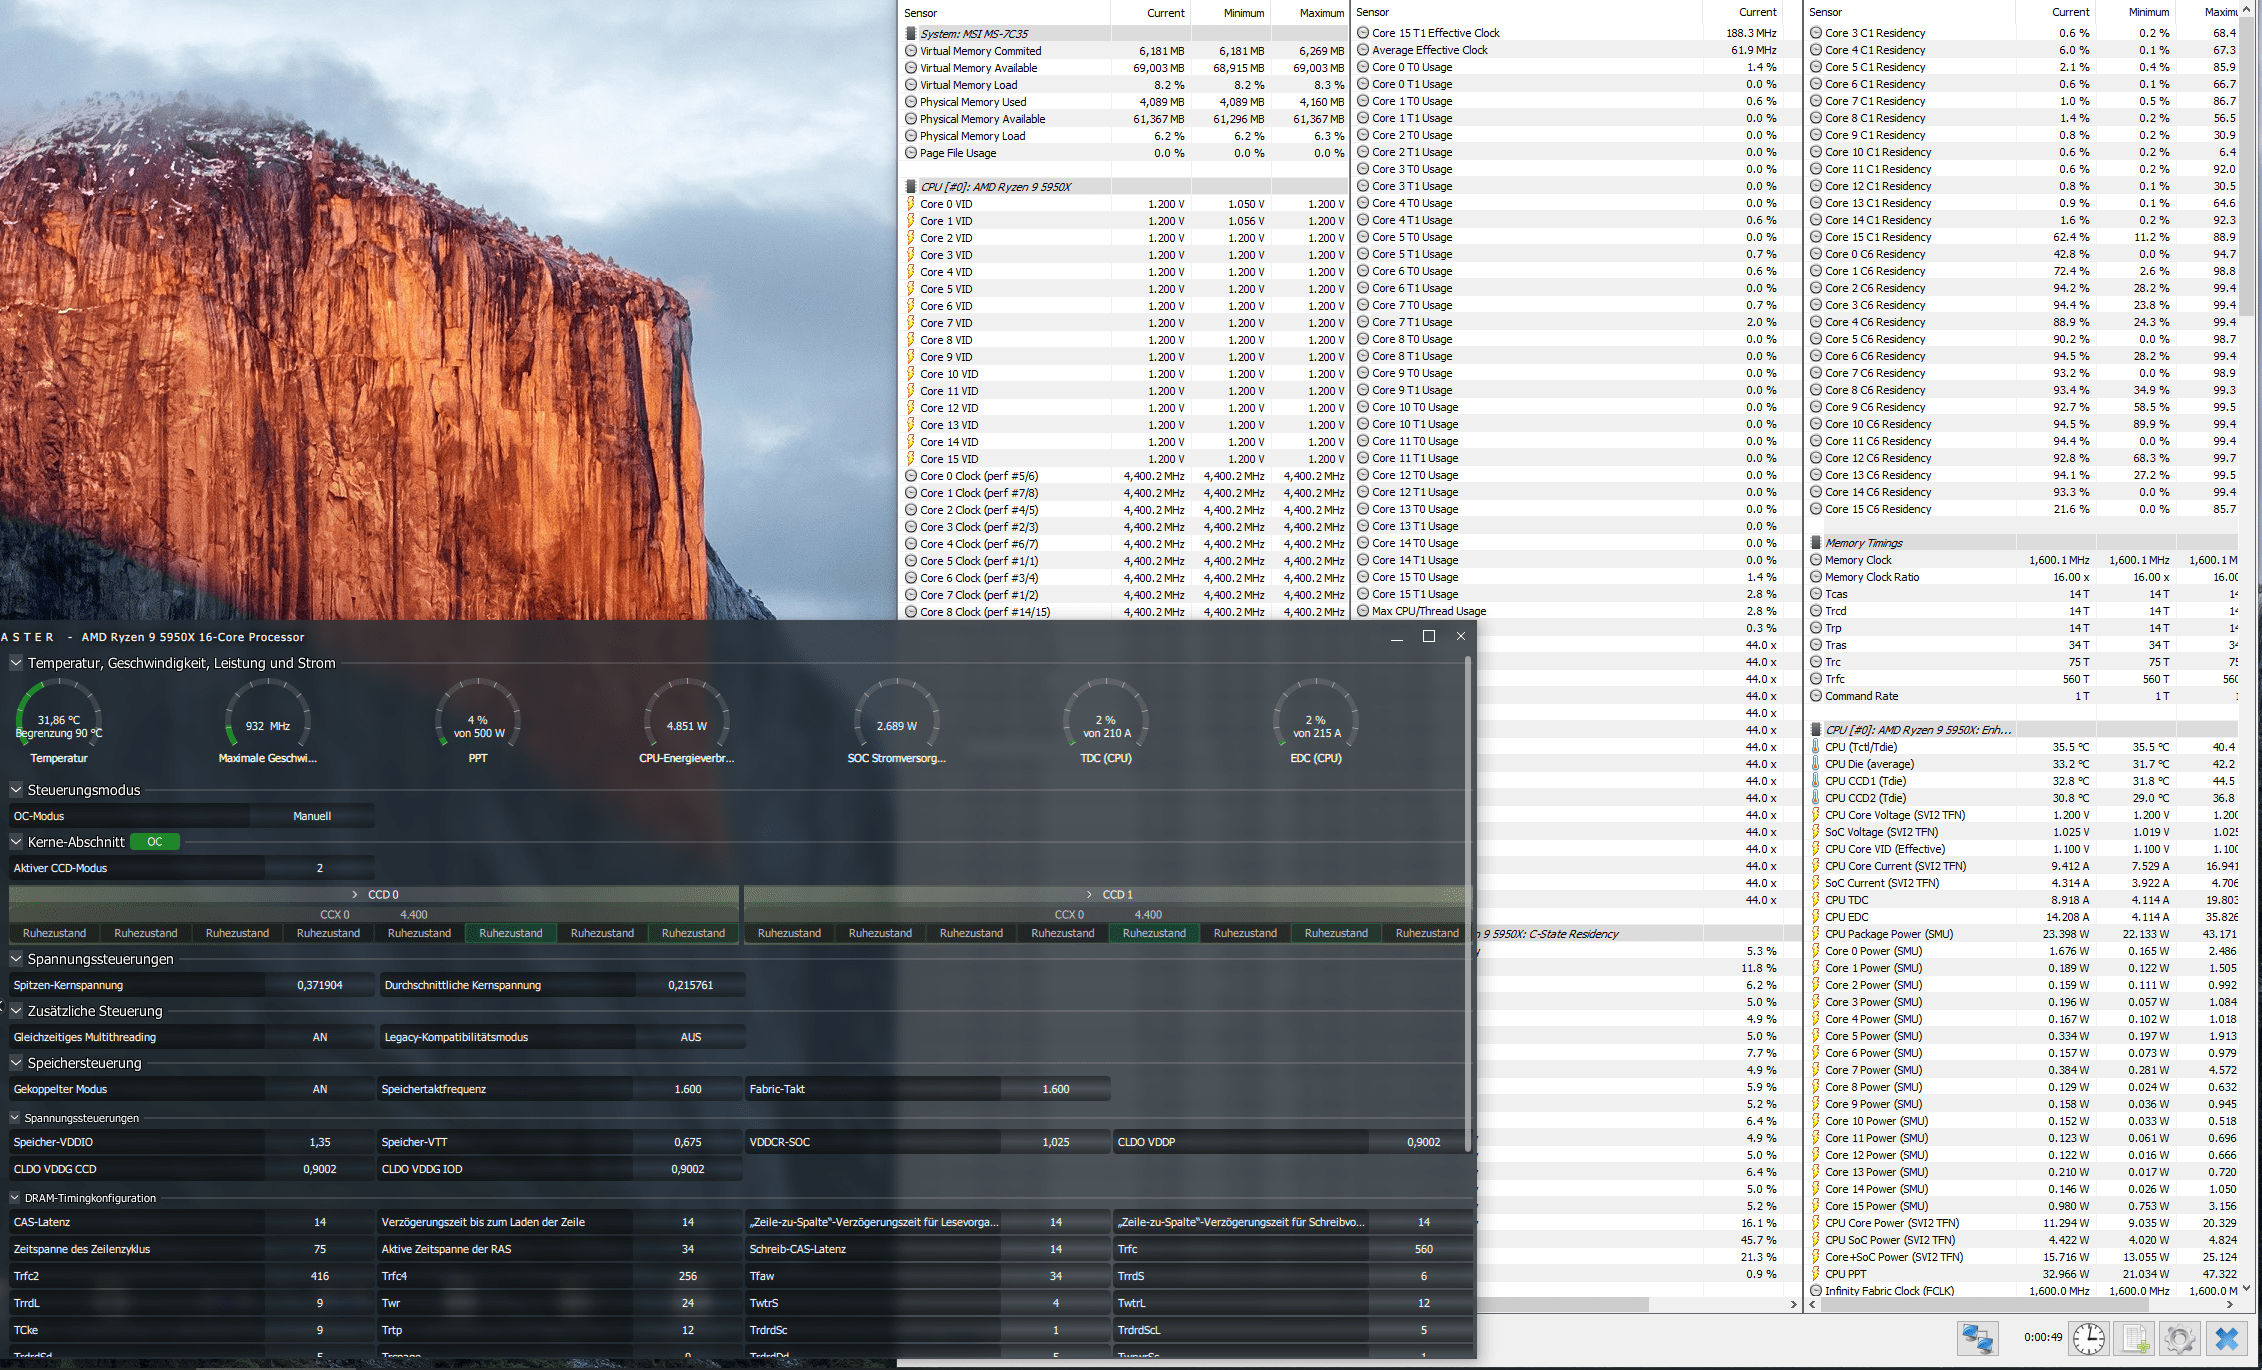Screen dimensions: 2262x1370
Task: Click the icon beside Command Rate
Action: tap(1816, 696)
